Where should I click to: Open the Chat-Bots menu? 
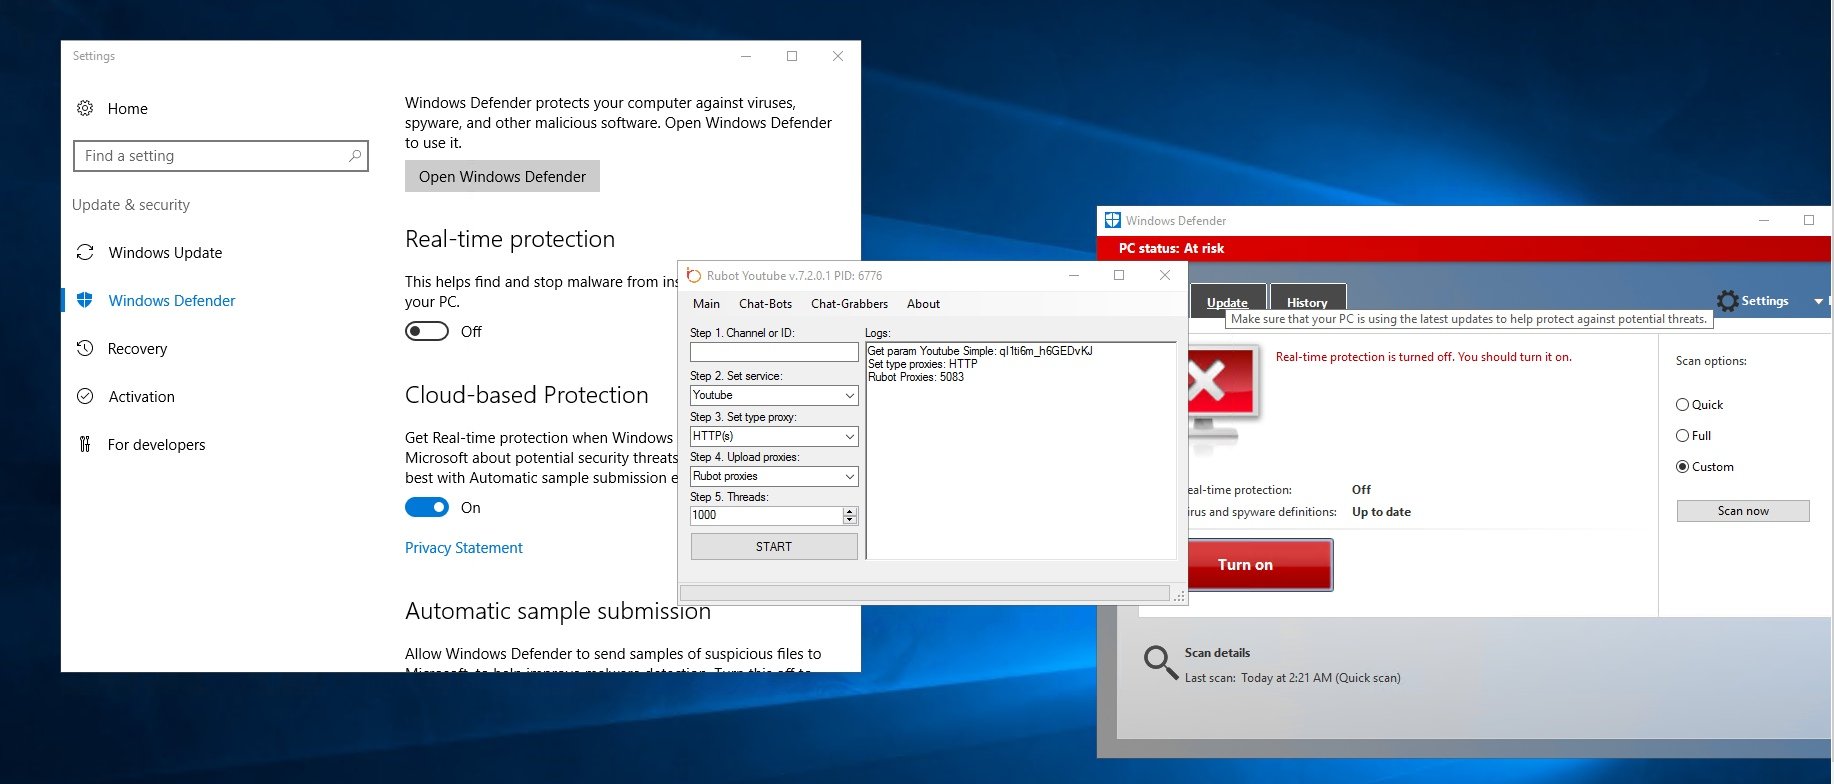(765, 304)
